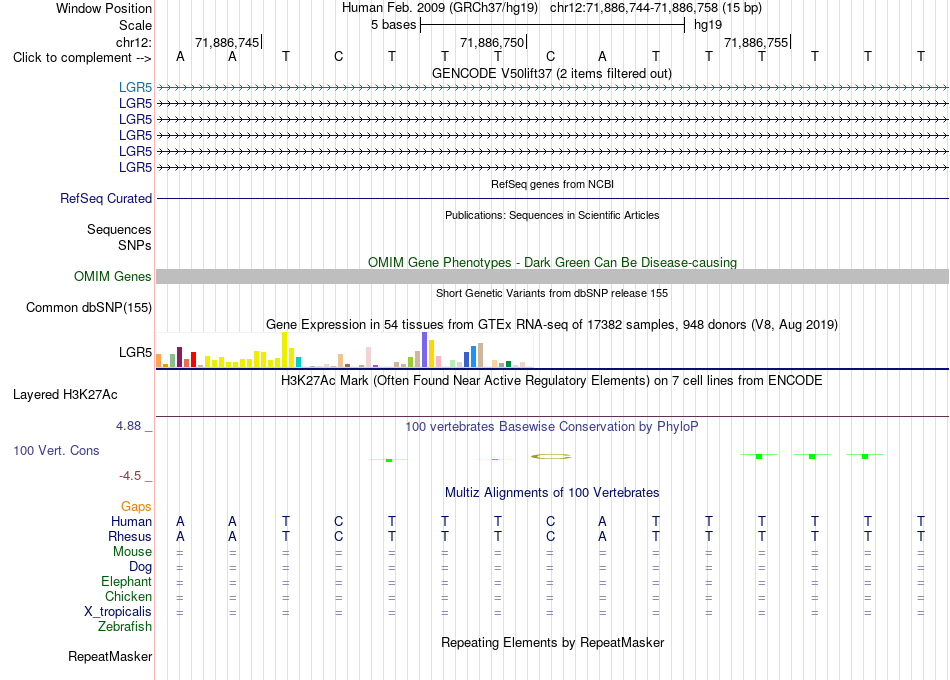Screen dimensions: 950x680
Task: Click the 'Scale' track label
Action: [x=135, y=25]
